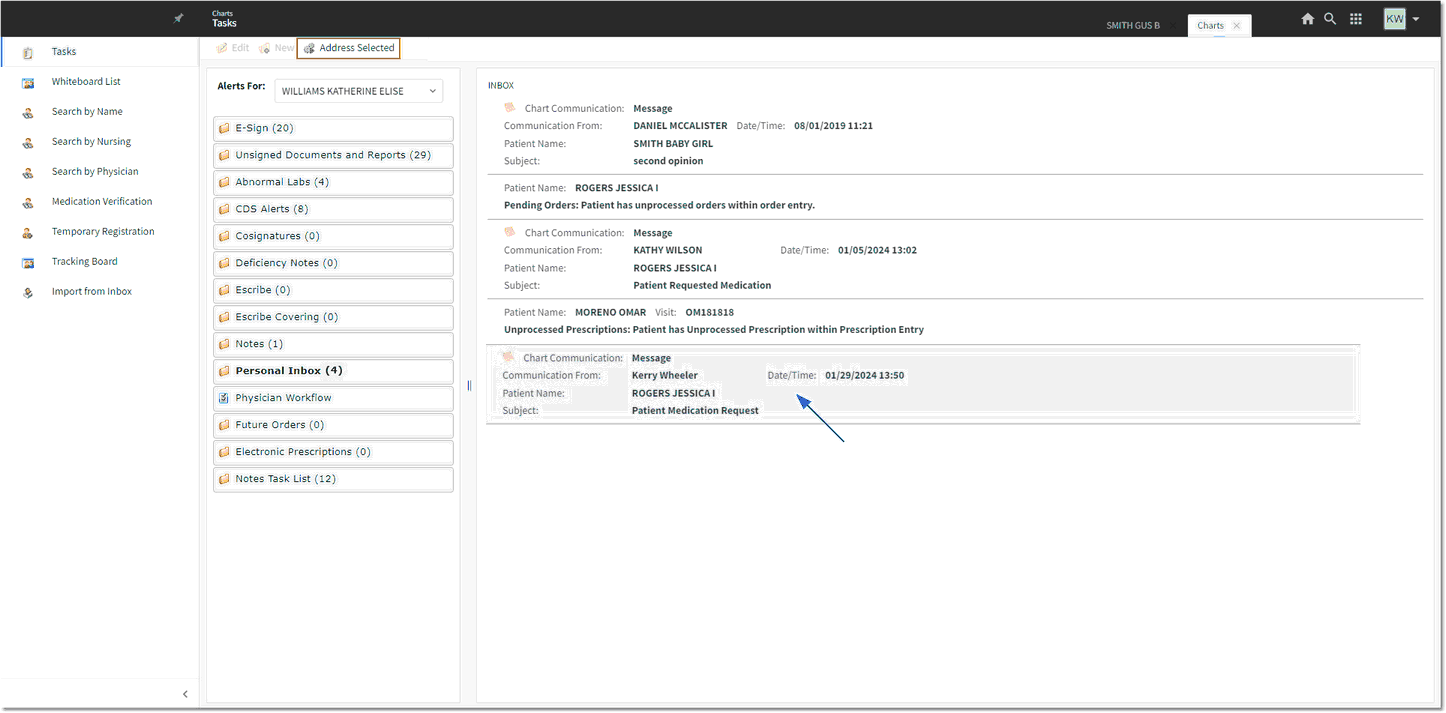The image size is (1446, 713).
Task: Select the message from KATHY WILSON
Action: 955,259
